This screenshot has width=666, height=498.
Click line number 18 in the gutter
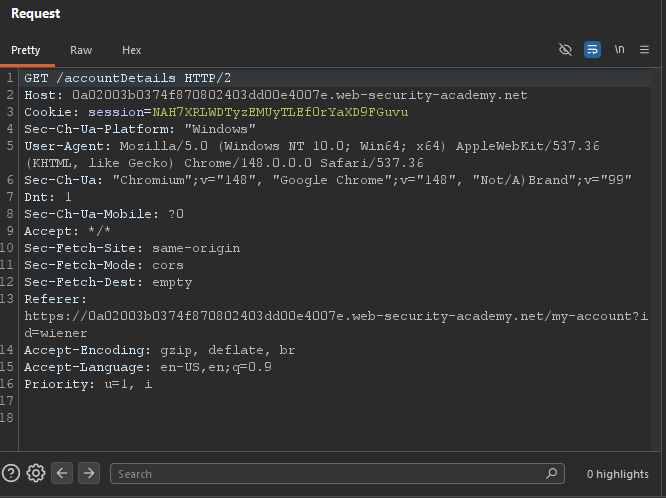[7, 418]
